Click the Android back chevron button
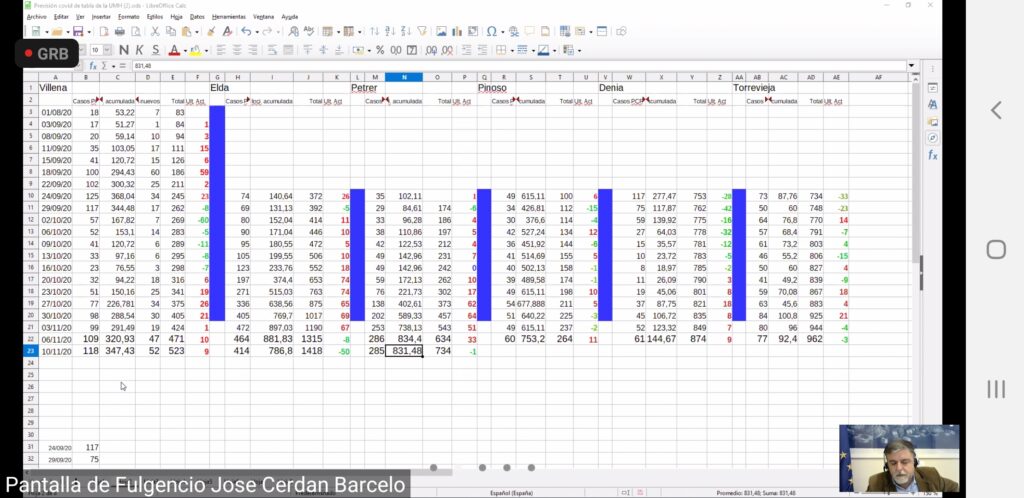This screenshot has width=1024, height=498. point(996,110)
